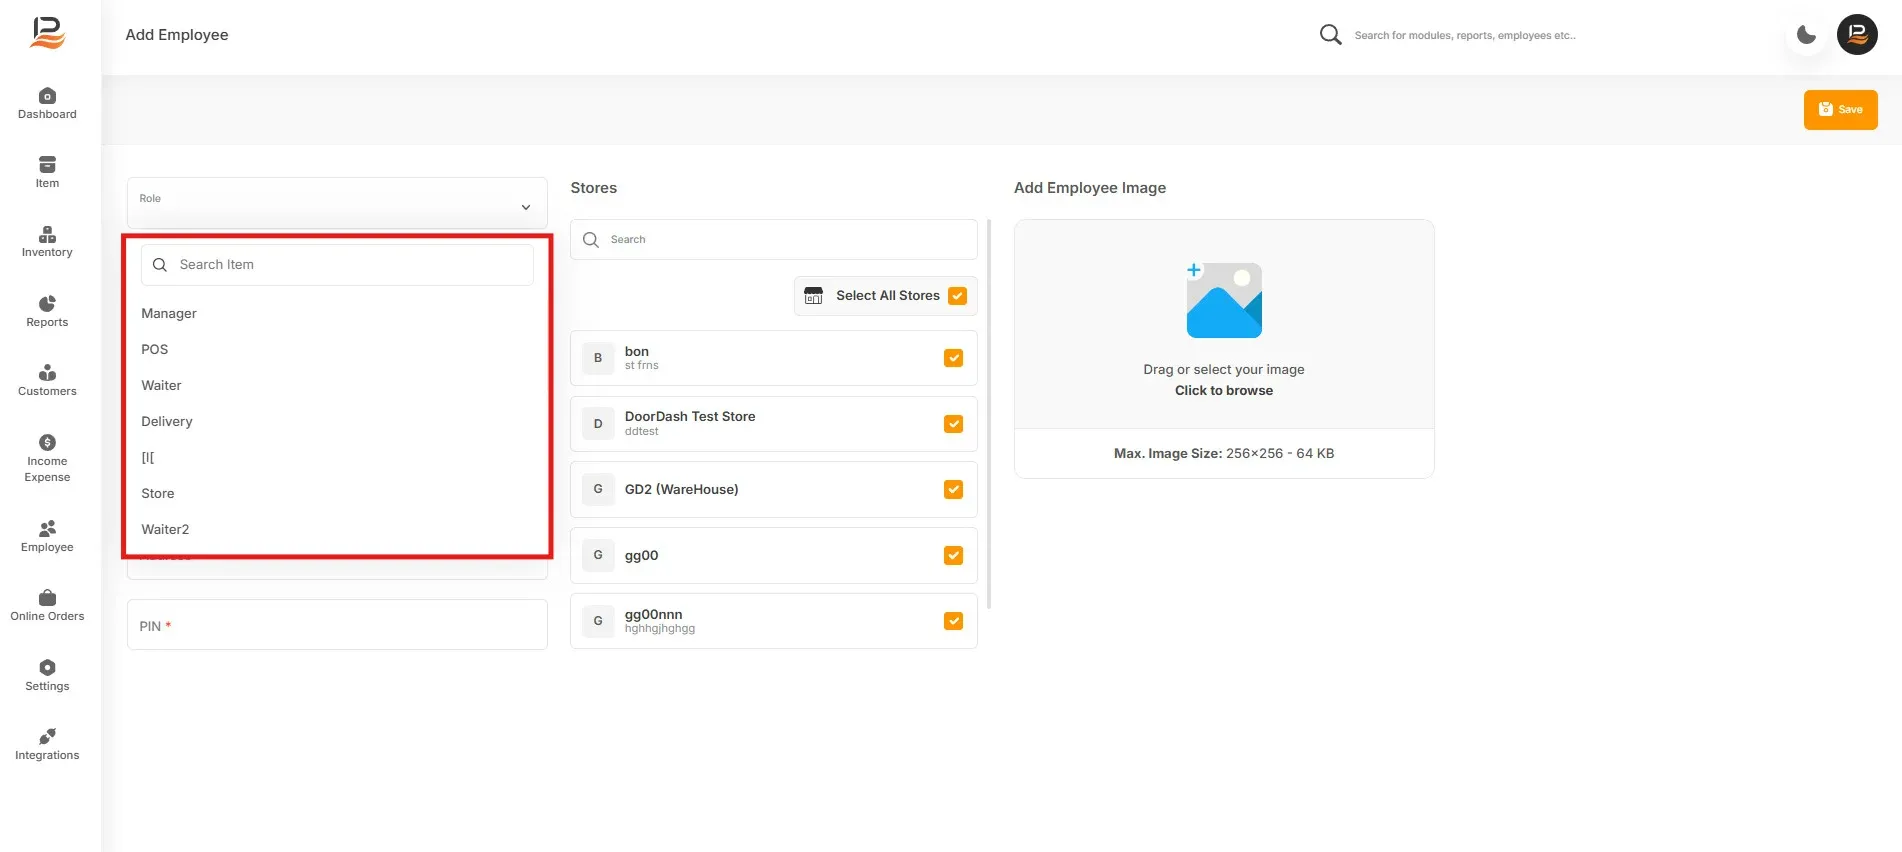This screenshot has width=1902, height=852.
Task: Select Manager from the role list
Action: click(x=169, y=313)
